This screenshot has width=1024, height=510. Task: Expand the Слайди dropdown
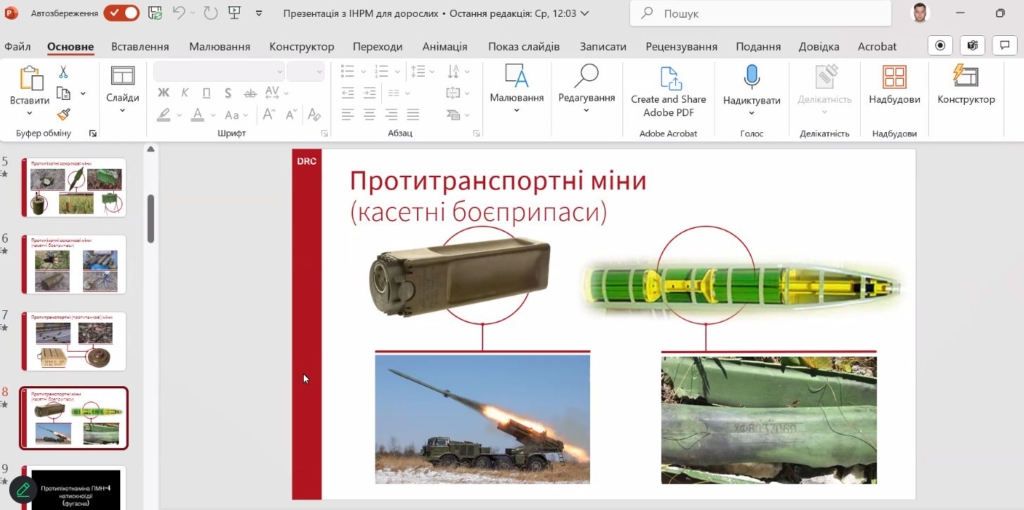coord(122,110)
